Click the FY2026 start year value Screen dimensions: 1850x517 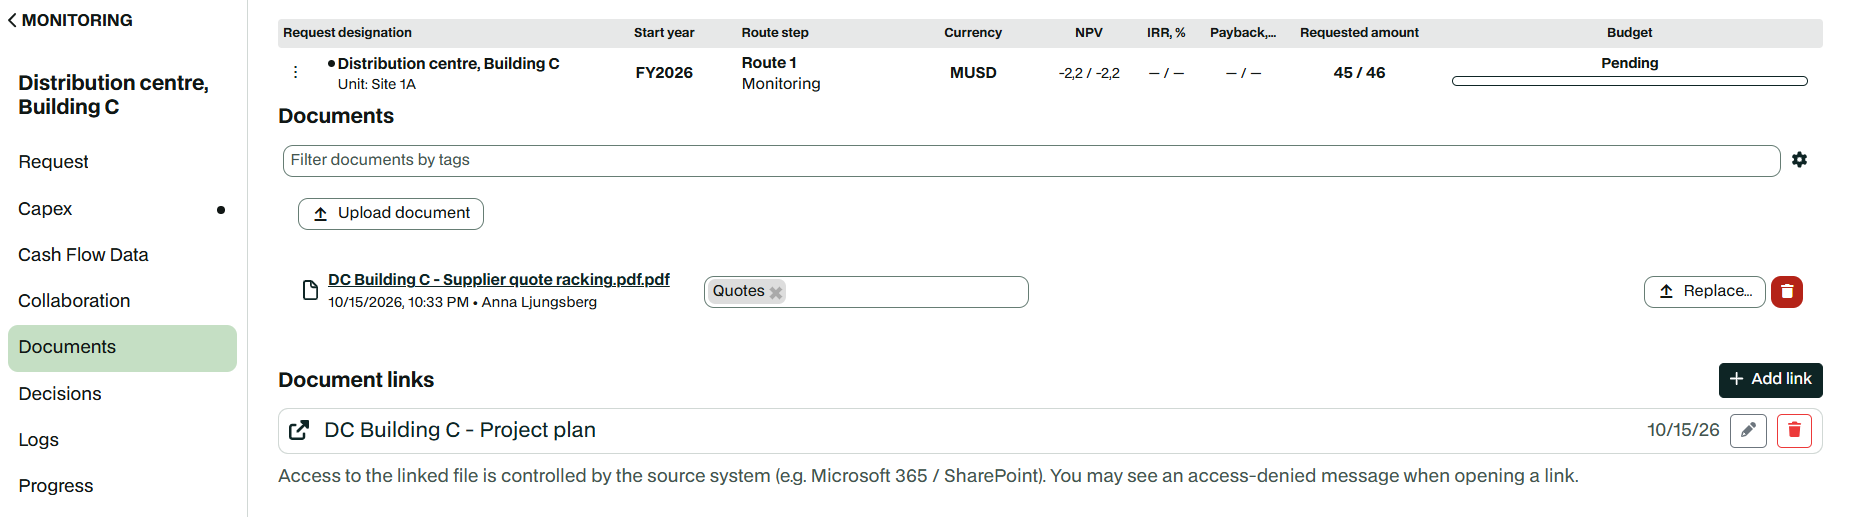(x=664, y=73)
